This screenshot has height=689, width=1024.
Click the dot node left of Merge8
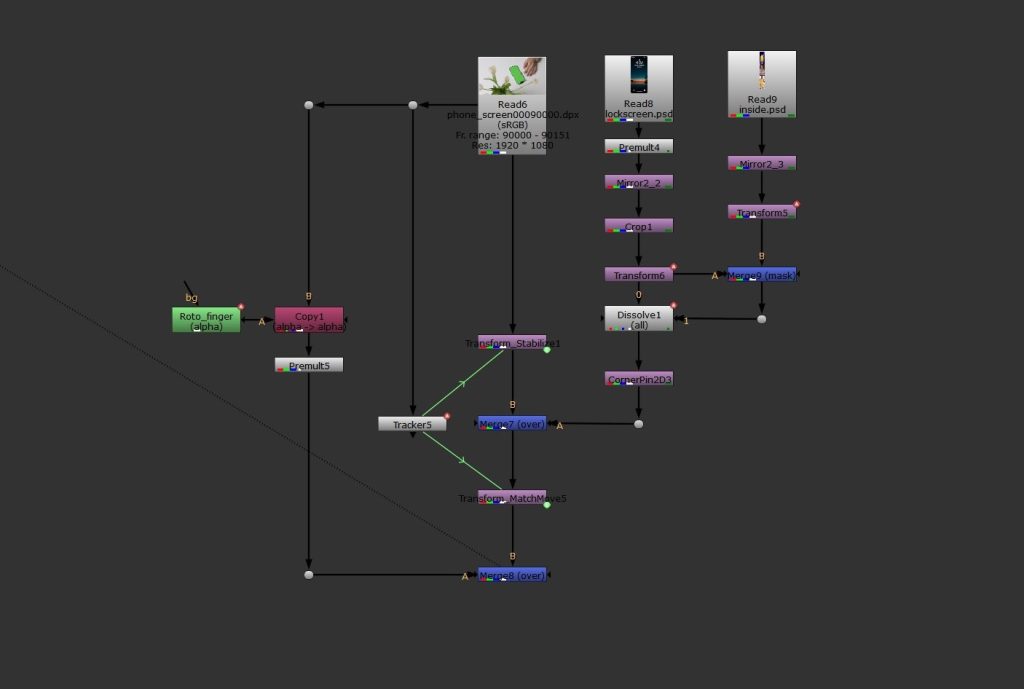[309, 575]
